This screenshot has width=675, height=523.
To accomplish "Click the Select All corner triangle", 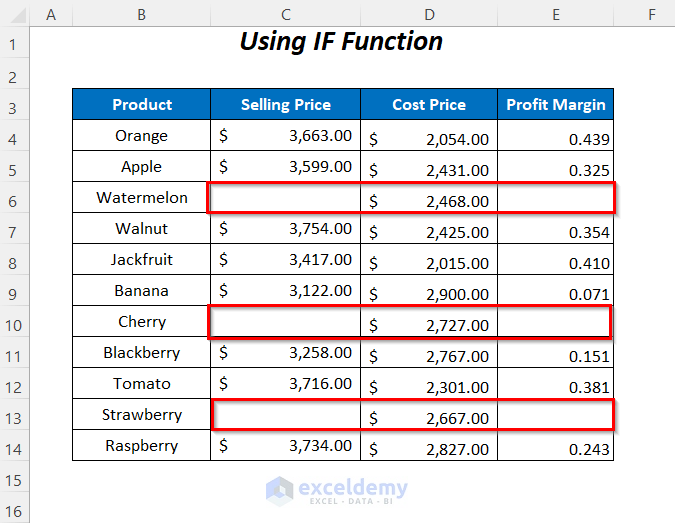I will (x=15, y=13).
